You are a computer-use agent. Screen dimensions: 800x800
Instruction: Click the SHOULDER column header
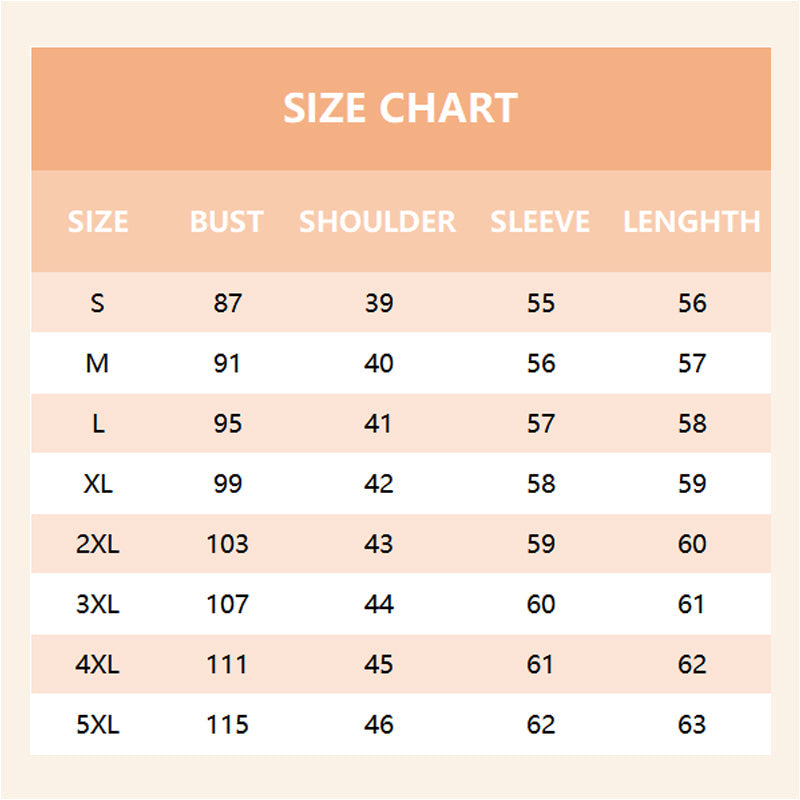pyautogui.click(x=378, y=221)
